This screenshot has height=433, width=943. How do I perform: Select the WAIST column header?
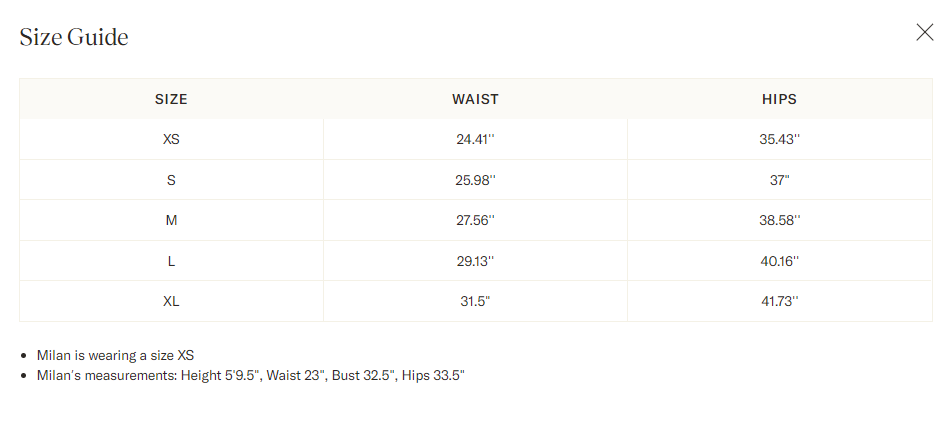coord(476,99)
